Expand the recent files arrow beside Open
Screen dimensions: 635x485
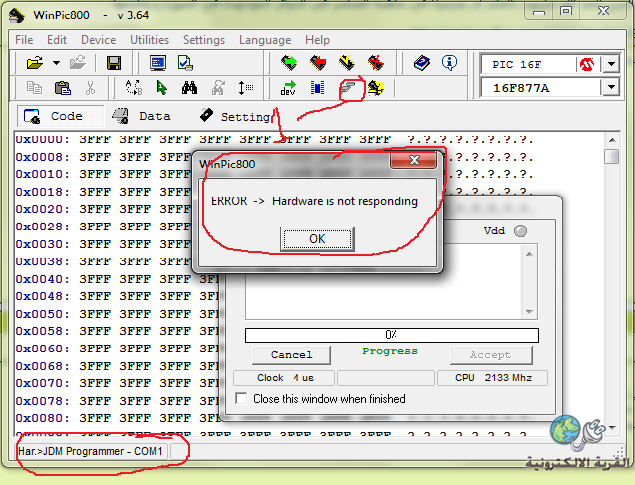(56, 63)
